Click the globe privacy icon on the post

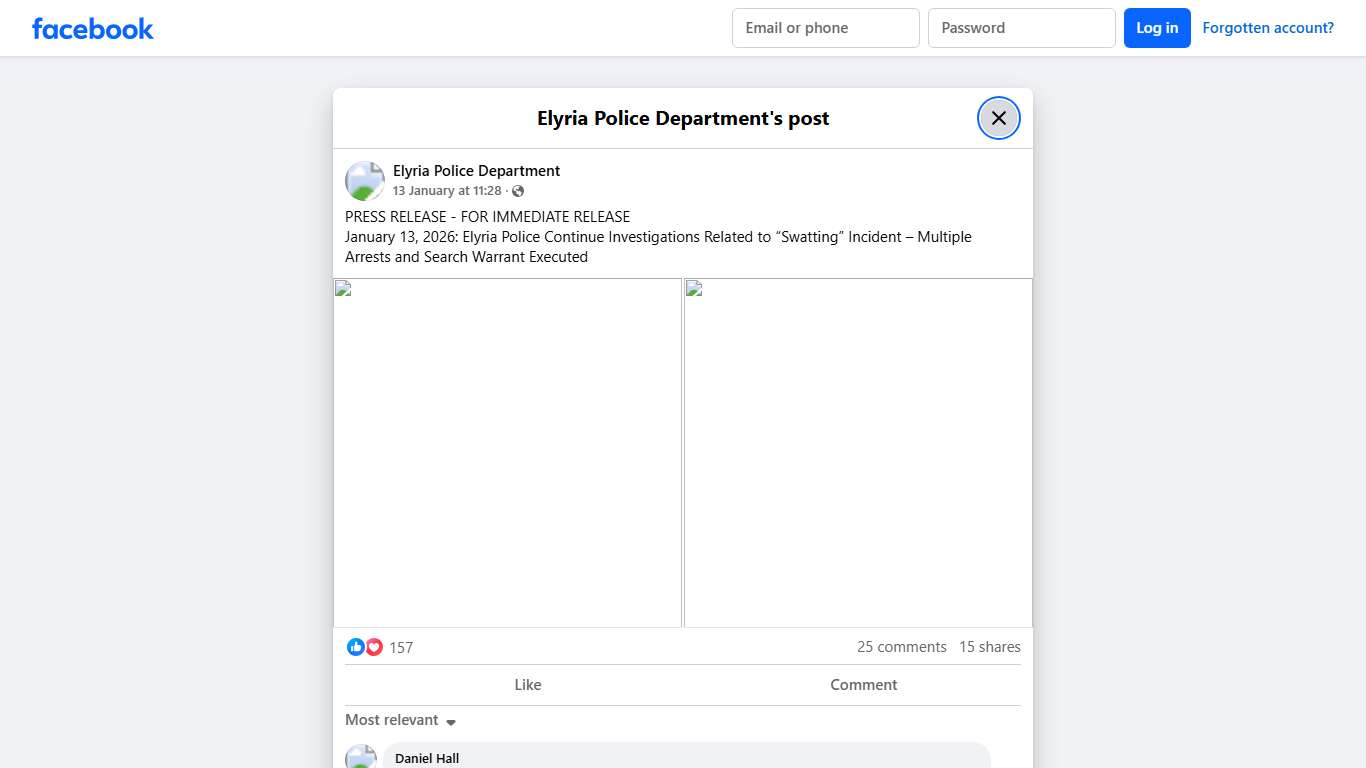[518, 190]
